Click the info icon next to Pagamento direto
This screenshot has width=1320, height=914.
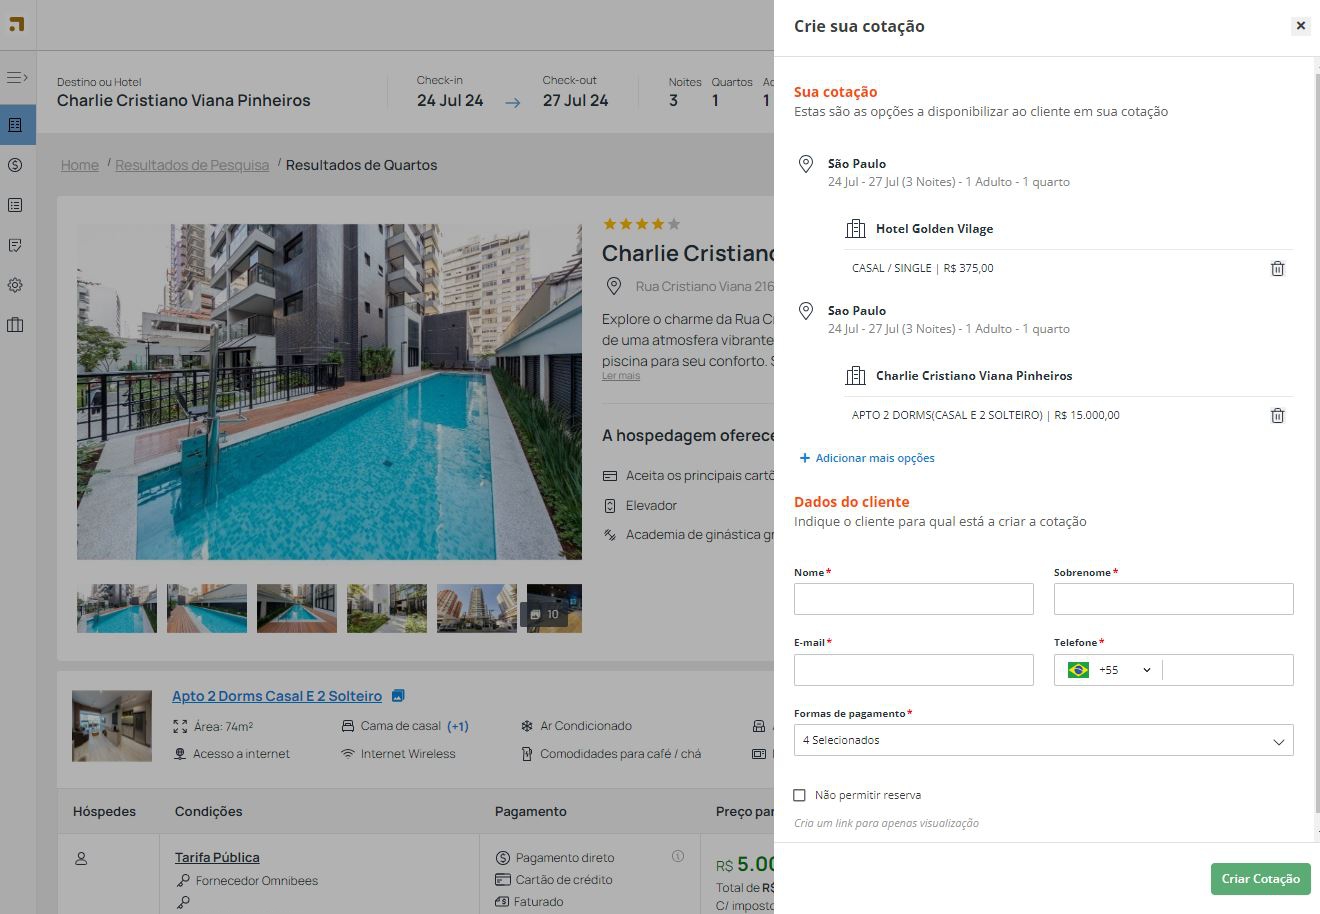(x=678, y=856)
